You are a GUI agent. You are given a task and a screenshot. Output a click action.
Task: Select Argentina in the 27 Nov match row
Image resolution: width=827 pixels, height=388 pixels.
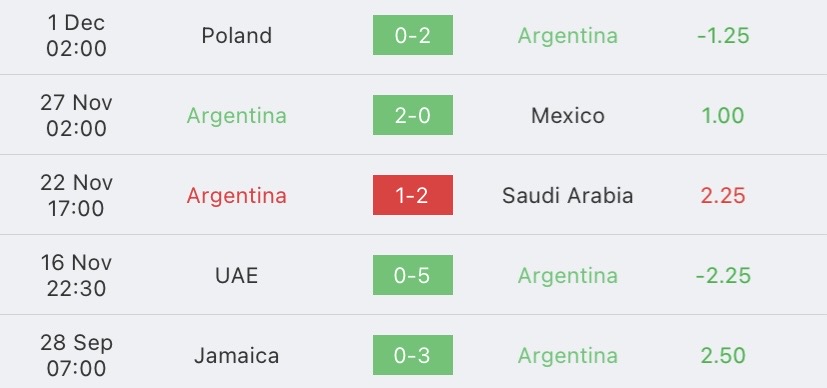pos(237,116)
